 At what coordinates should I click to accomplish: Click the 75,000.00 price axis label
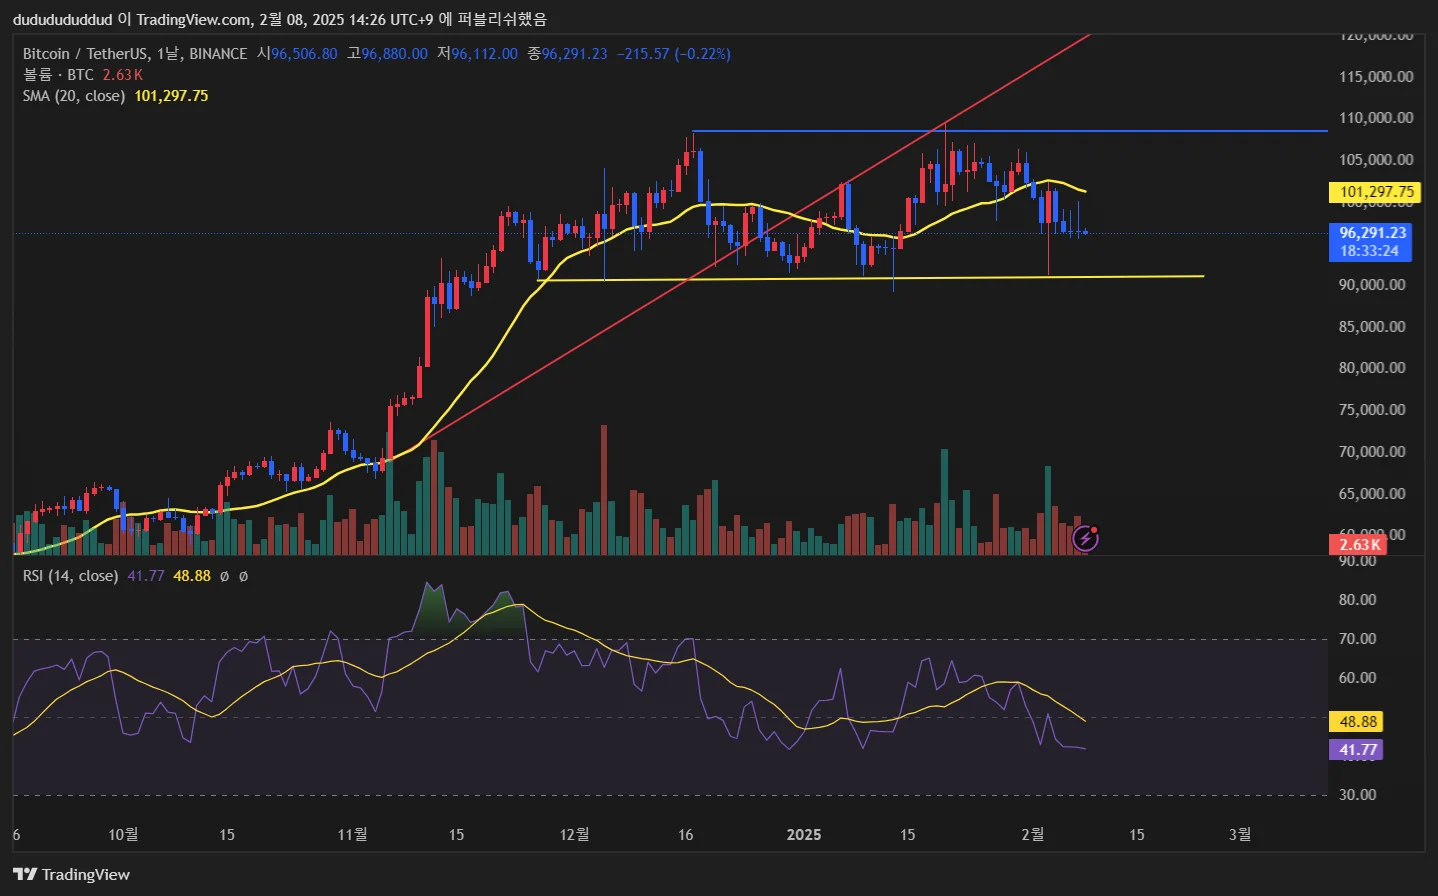pos(1372,410)
